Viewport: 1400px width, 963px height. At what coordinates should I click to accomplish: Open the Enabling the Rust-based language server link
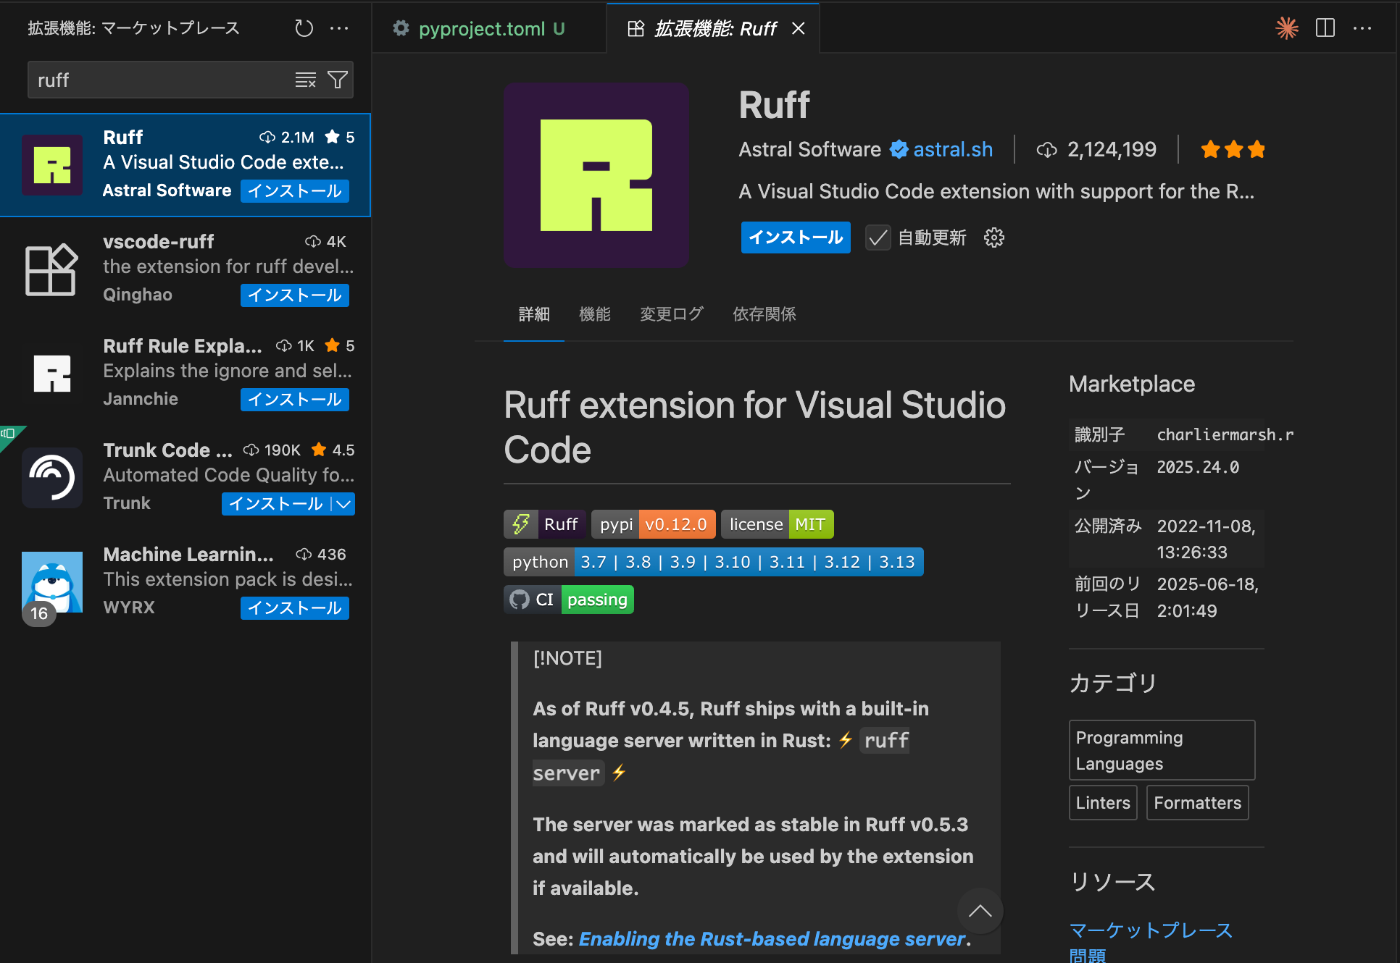coord(772,939)
